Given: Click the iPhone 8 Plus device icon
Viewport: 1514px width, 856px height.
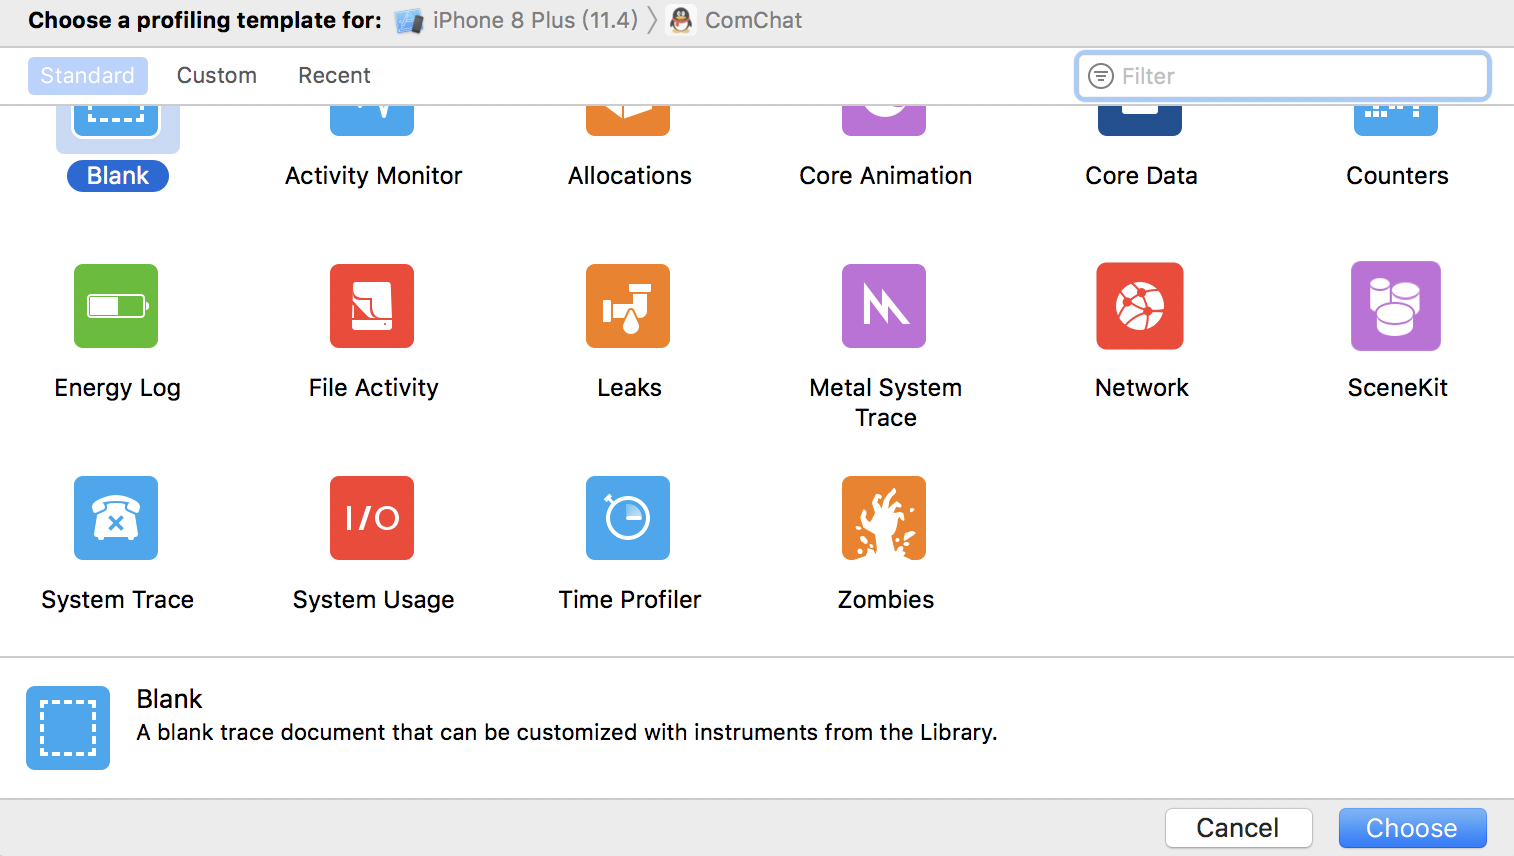Looking at the screenshot, I should (408, 20).
